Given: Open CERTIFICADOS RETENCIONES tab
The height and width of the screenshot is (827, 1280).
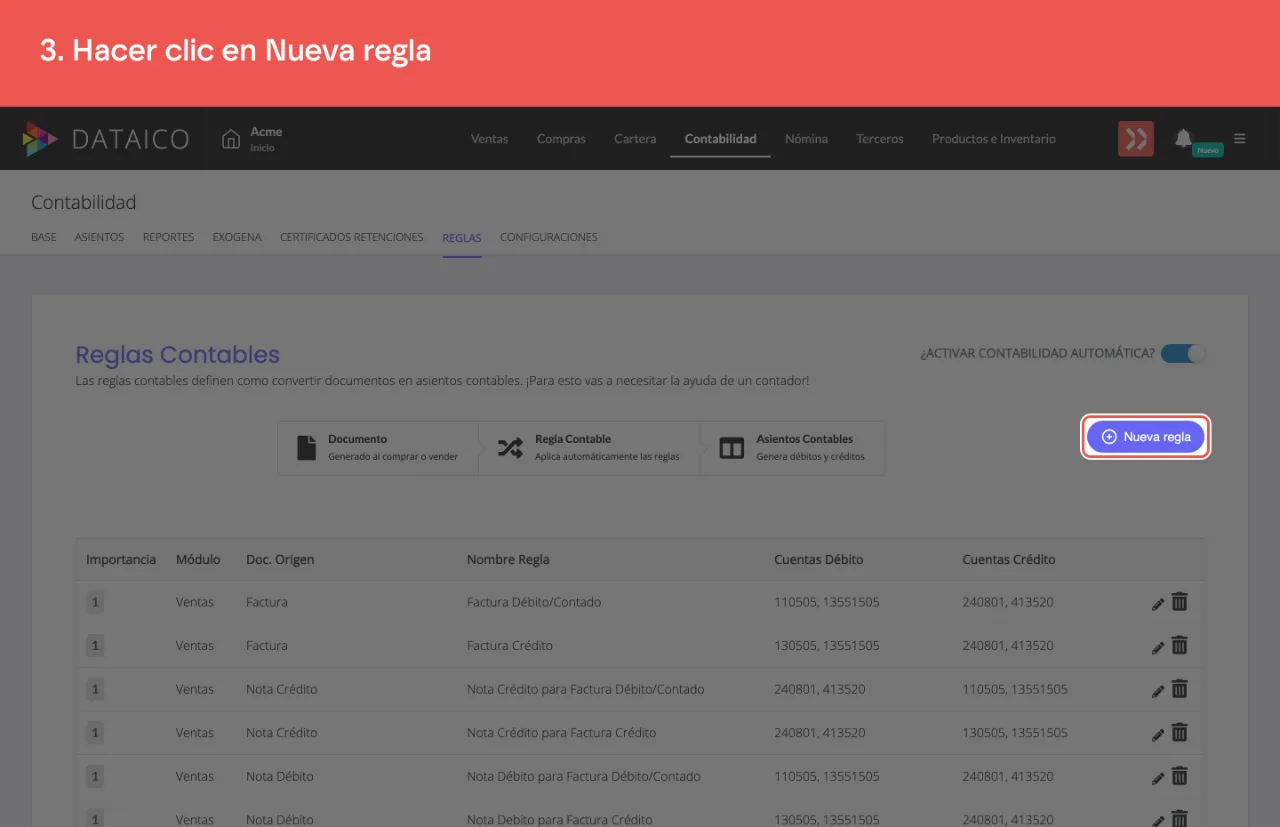Looking at the screenshot, I should tap(352, 238).
